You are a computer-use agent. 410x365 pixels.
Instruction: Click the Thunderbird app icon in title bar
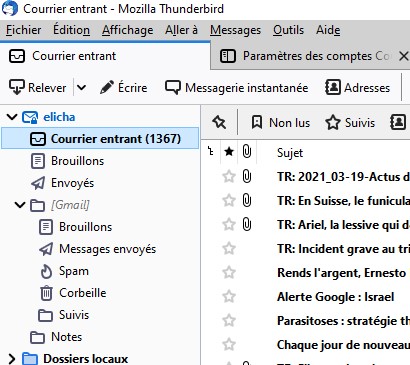[10, 8]
